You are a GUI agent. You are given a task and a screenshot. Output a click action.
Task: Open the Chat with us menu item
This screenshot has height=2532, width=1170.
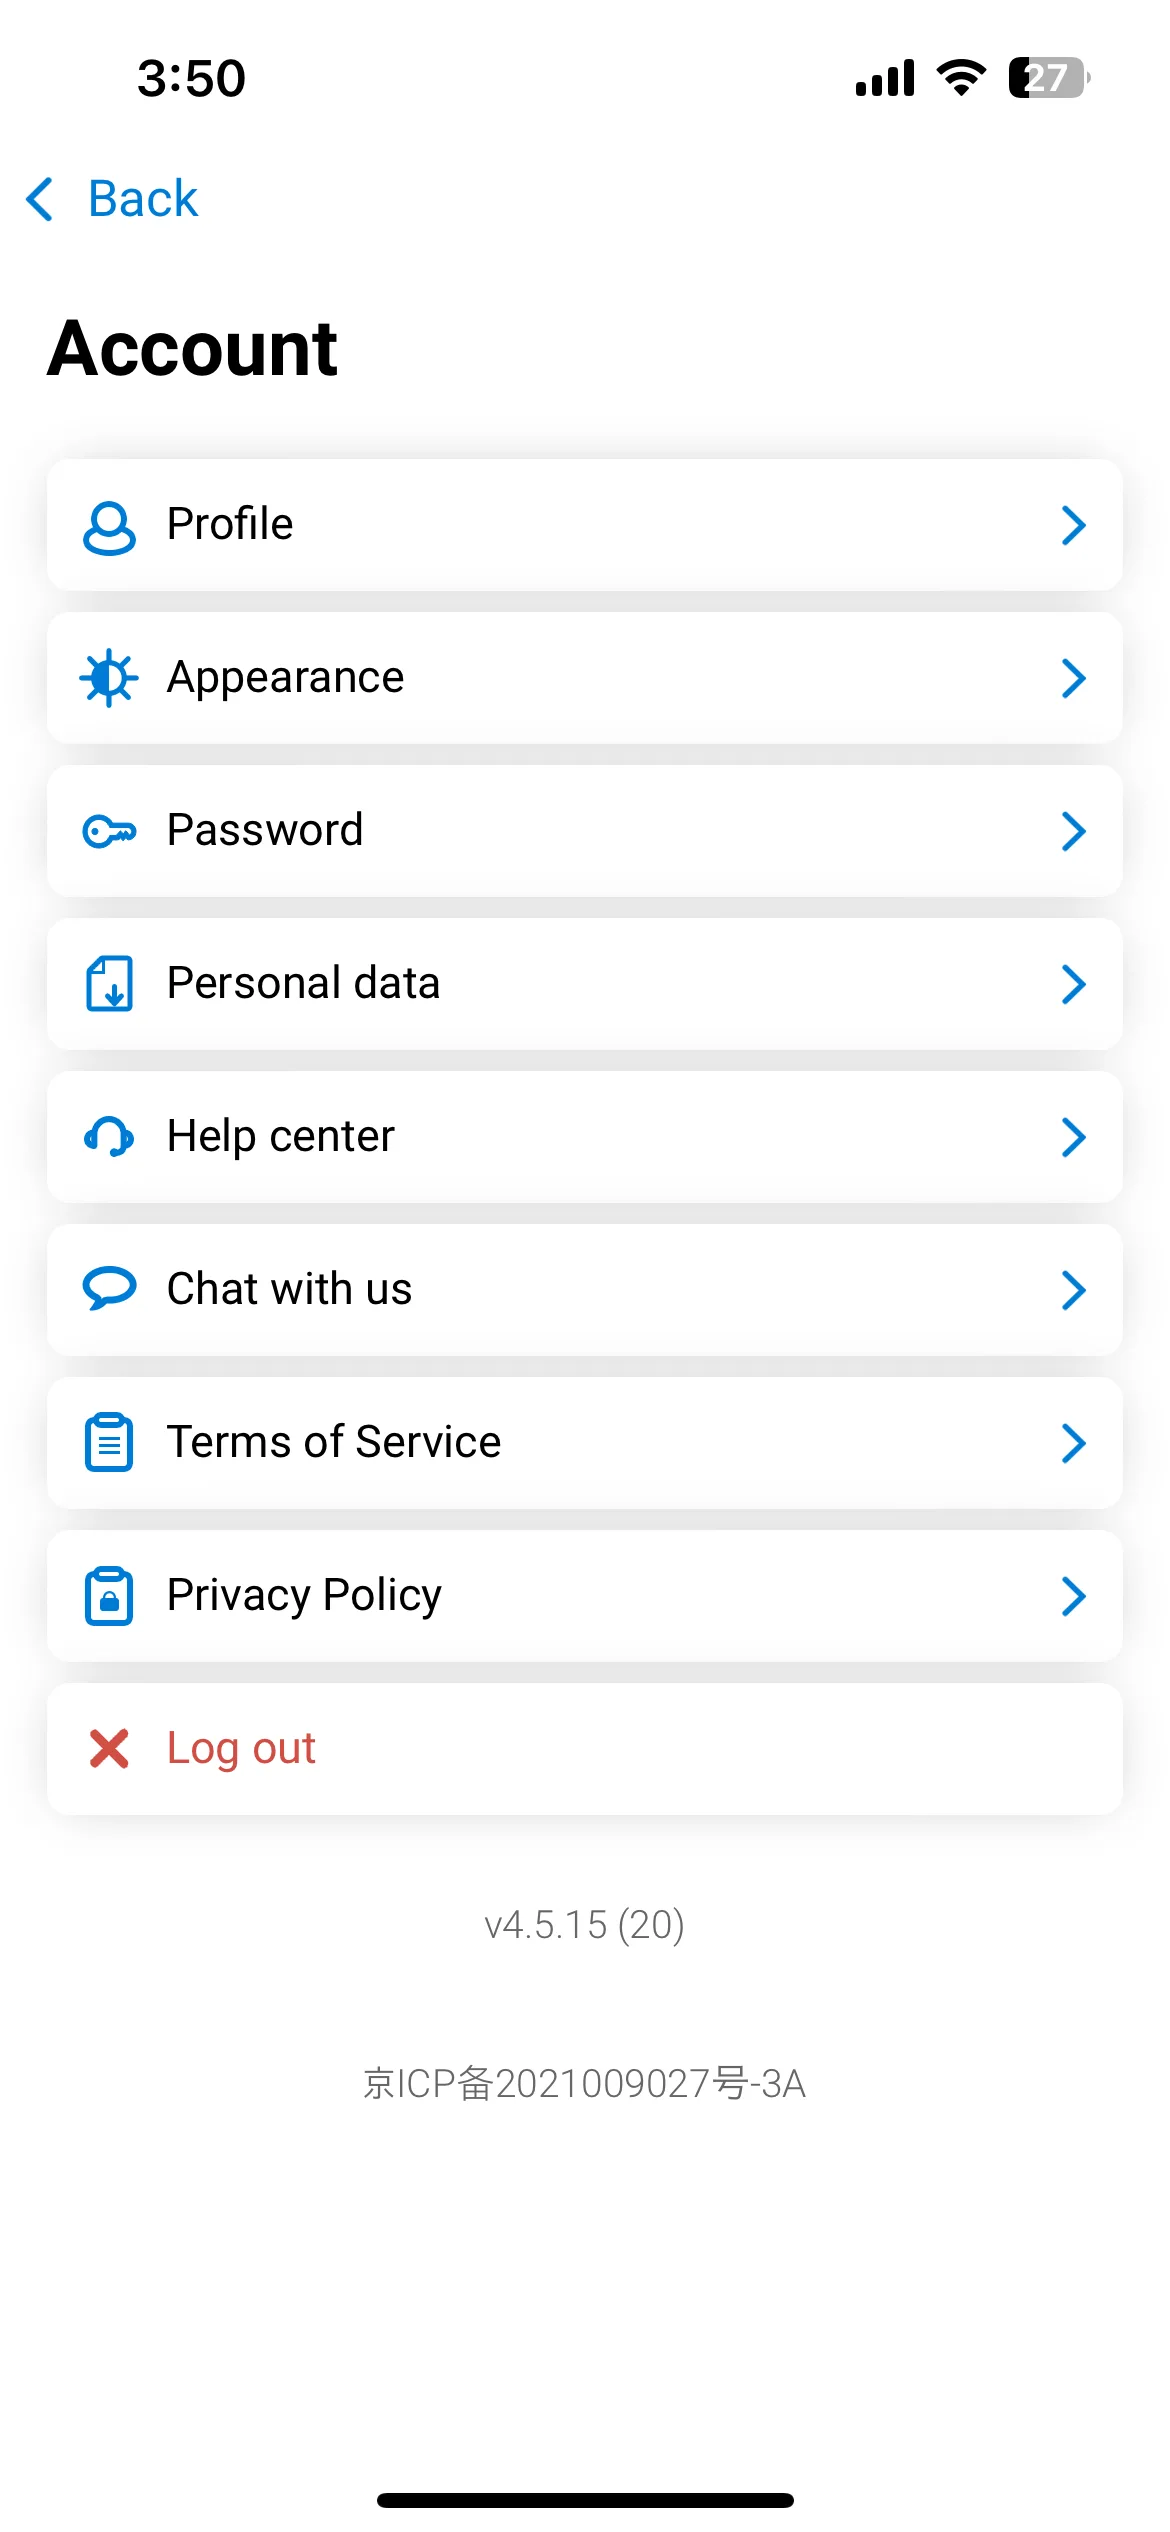(585, 1290)
